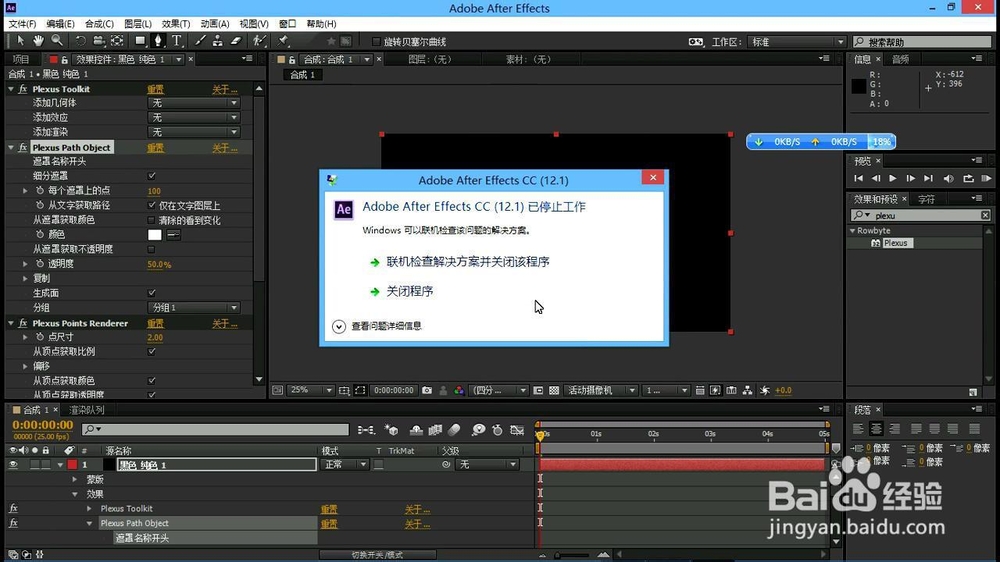Uncheck 生成面 checkbox
The image size is (1000, 562).
point(152,293)
